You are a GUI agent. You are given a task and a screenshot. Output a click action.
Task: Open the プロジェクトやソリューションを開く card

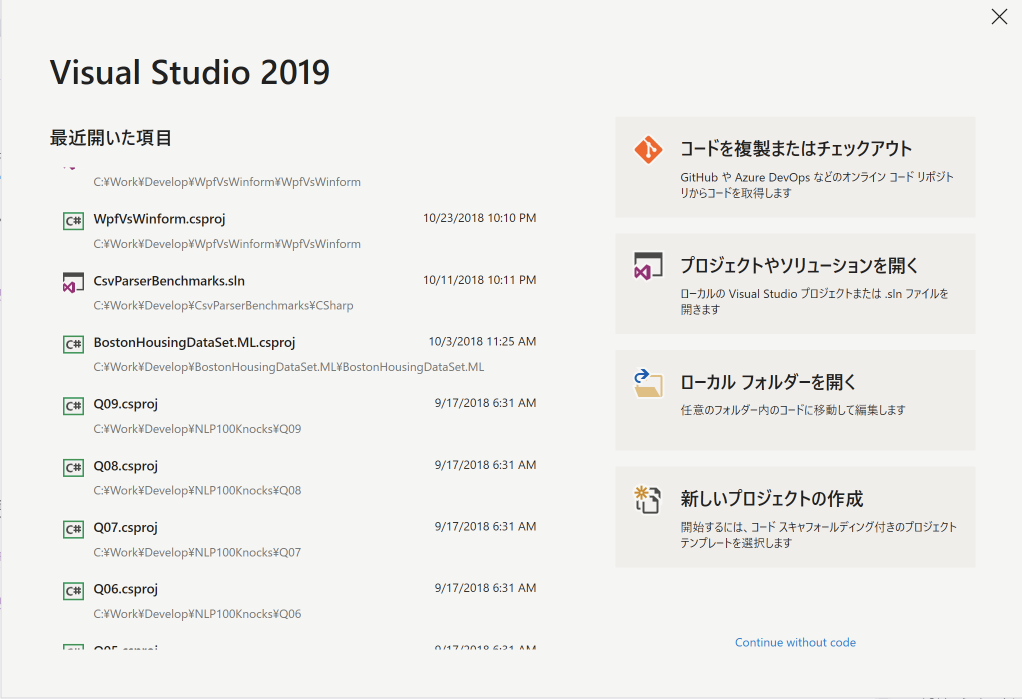point(795,284)
